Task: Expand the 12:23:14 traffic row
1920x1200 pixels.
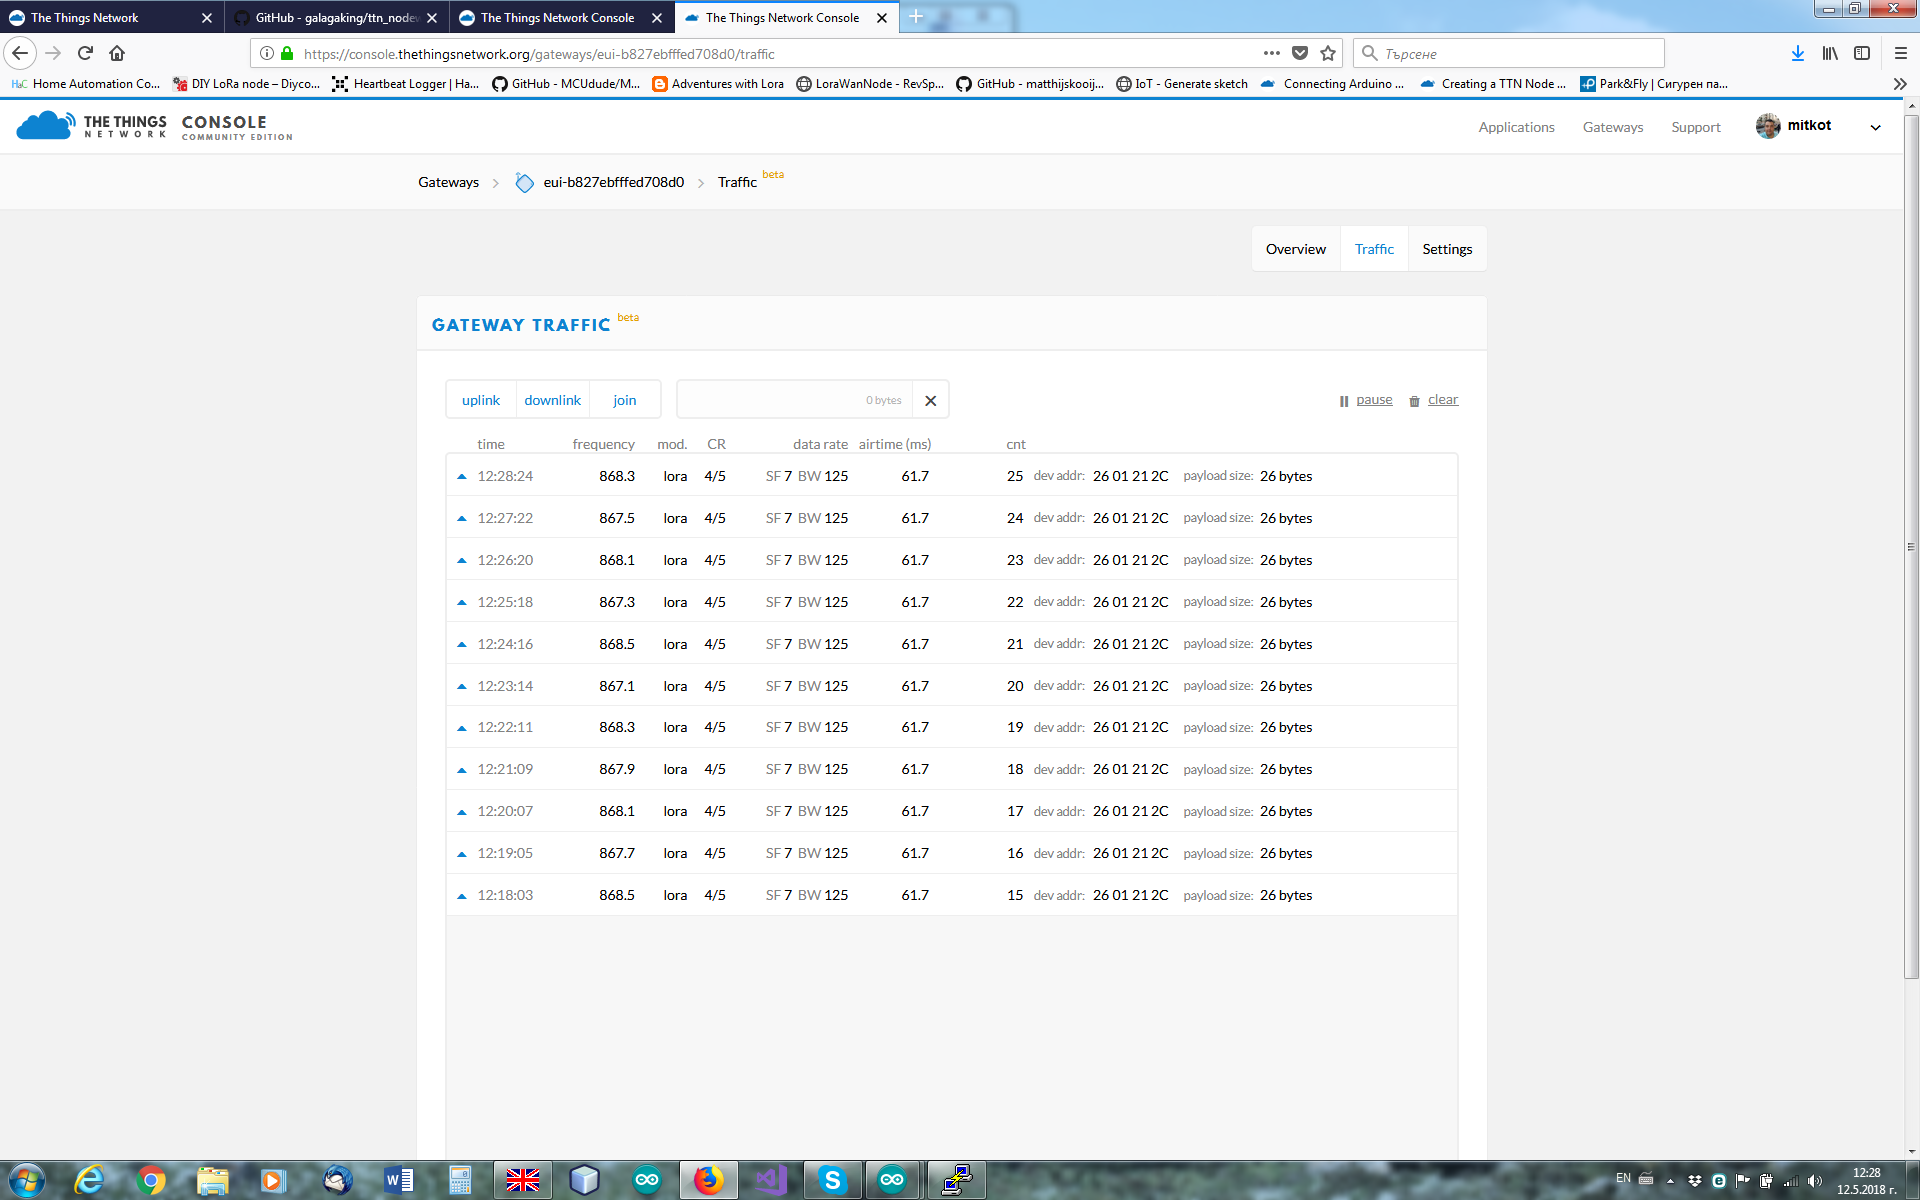Action: (951, 686)
